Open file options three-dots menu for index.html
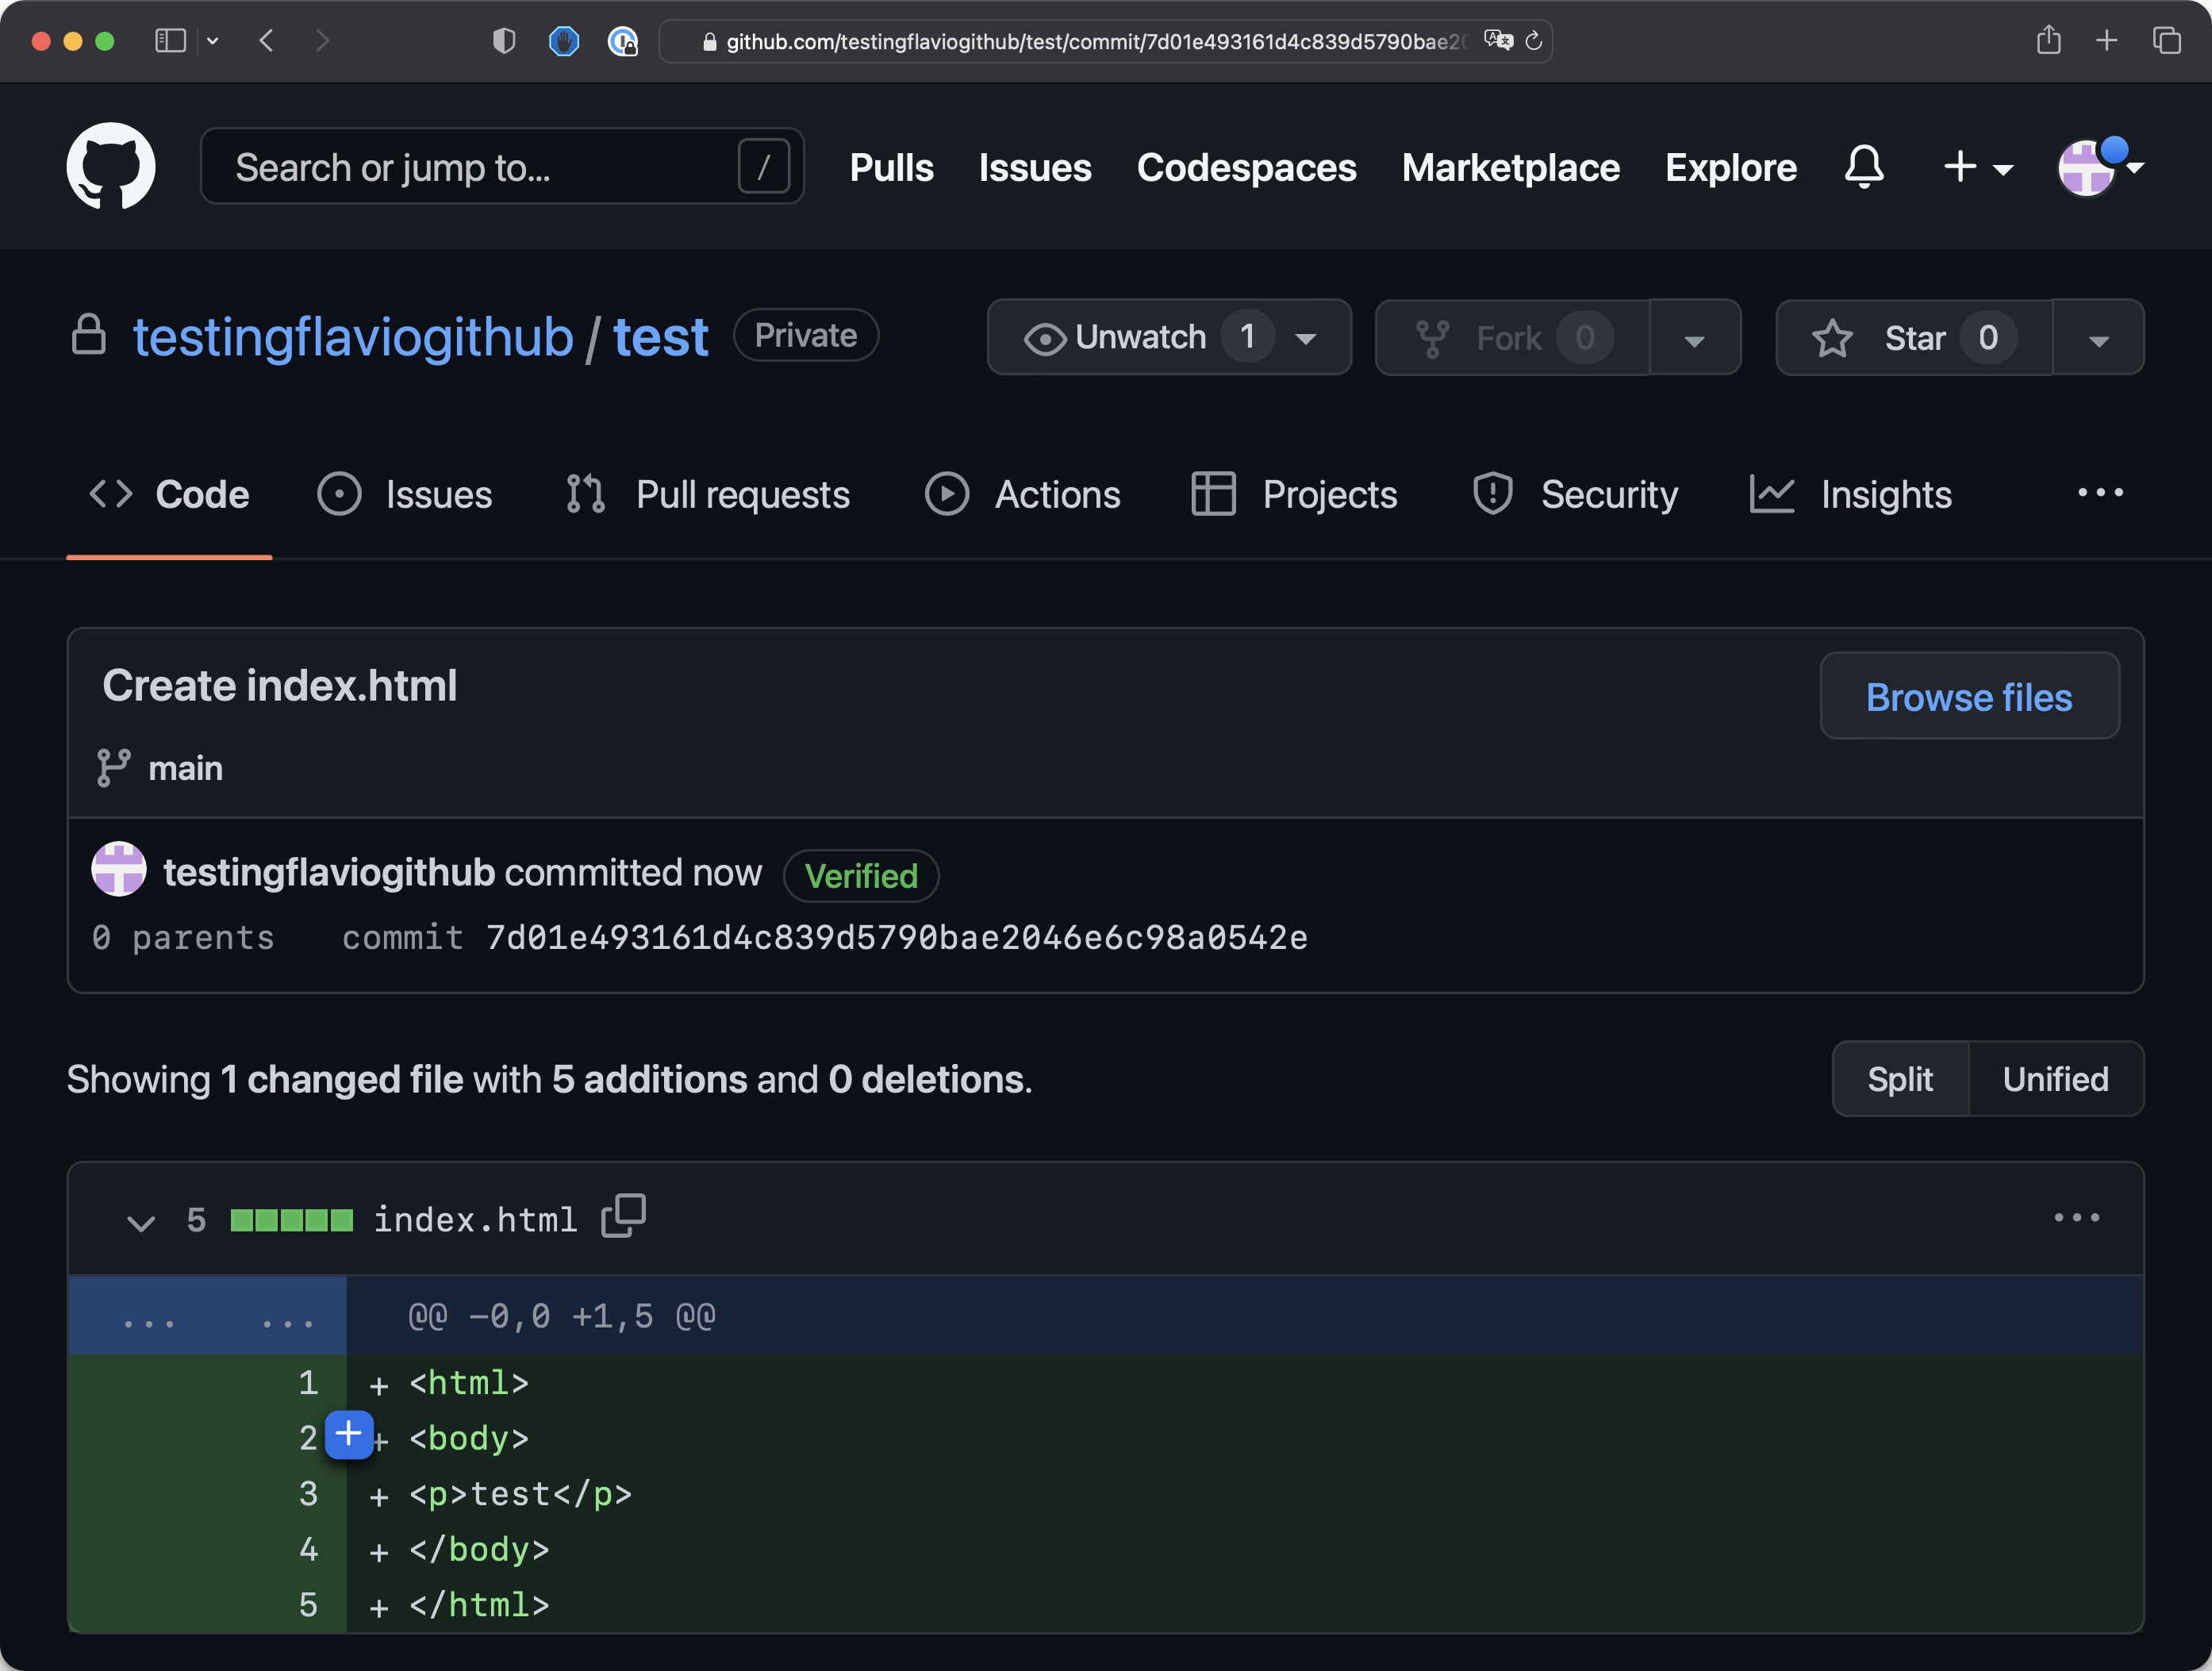This screenshot has height=1671, width=2212. click(x=2076, y=1217)
